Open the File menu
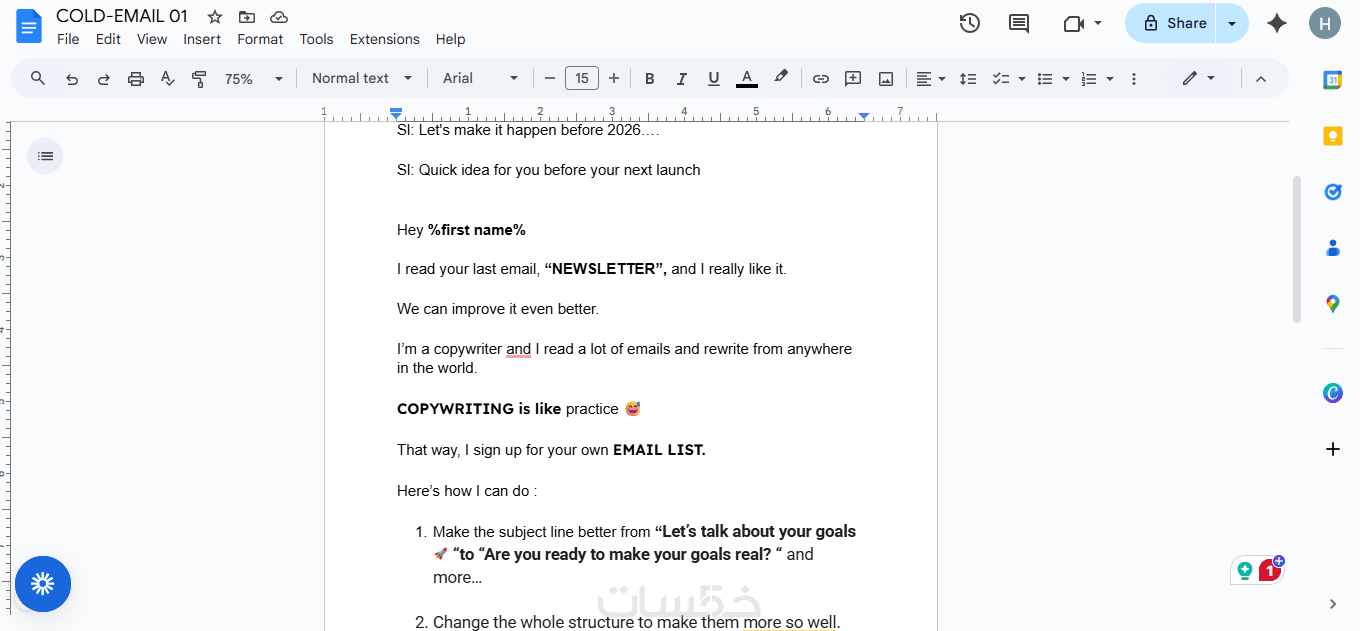 (x=68, y=39)
